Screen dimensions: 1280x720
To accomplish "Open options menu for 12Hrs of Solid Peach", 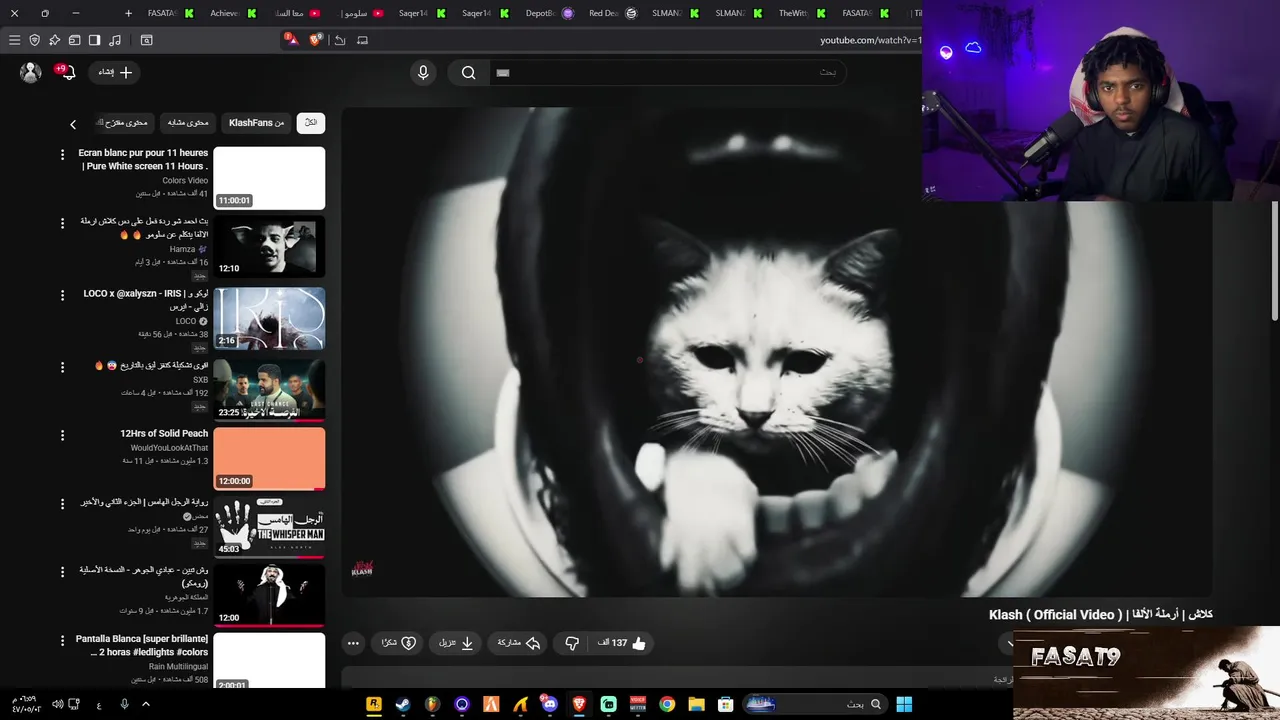I will [62, 435].
